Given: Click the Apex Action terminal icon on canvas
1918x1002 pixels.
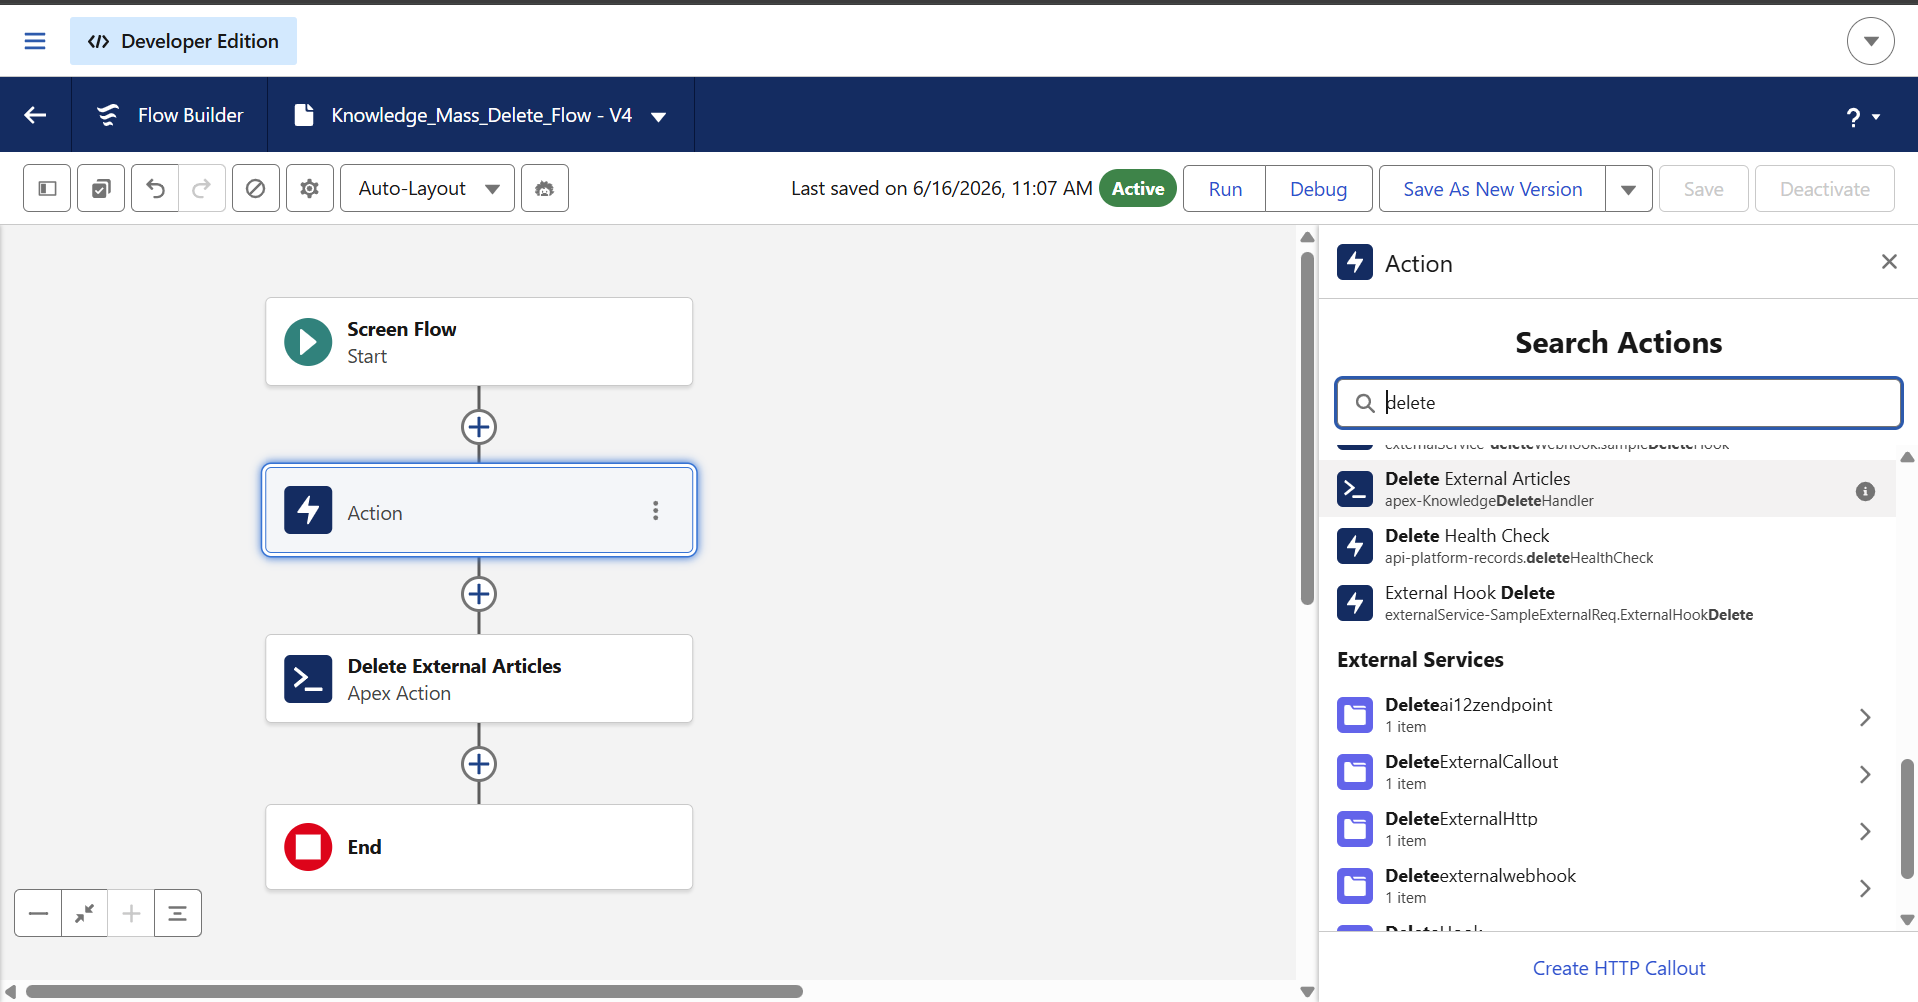Looking at the screenshot, I should [308, 679].
